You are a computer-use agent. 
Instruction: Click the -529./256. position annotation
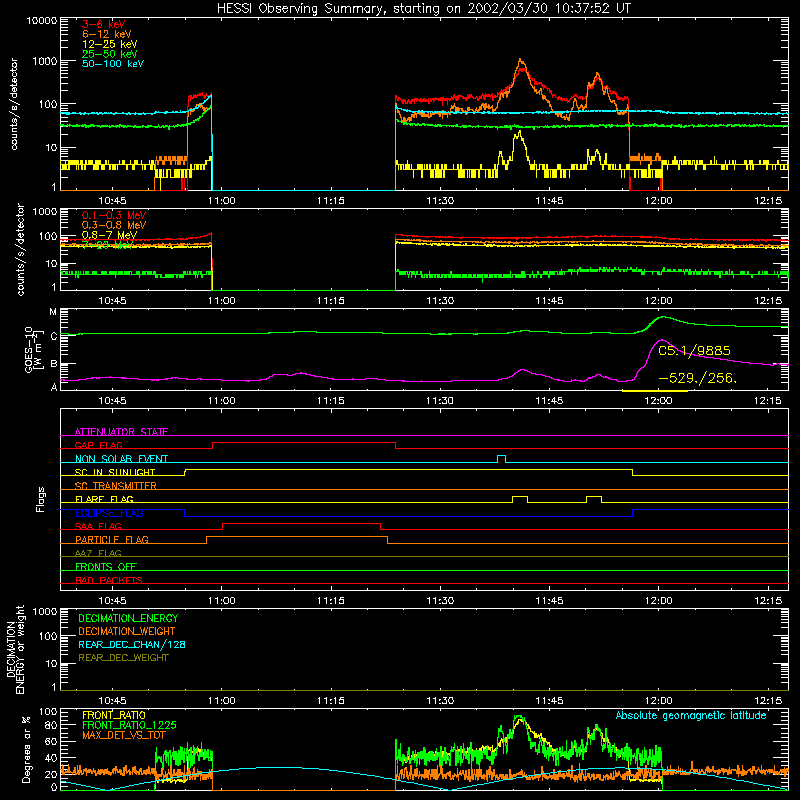click(x=698, y=378)
